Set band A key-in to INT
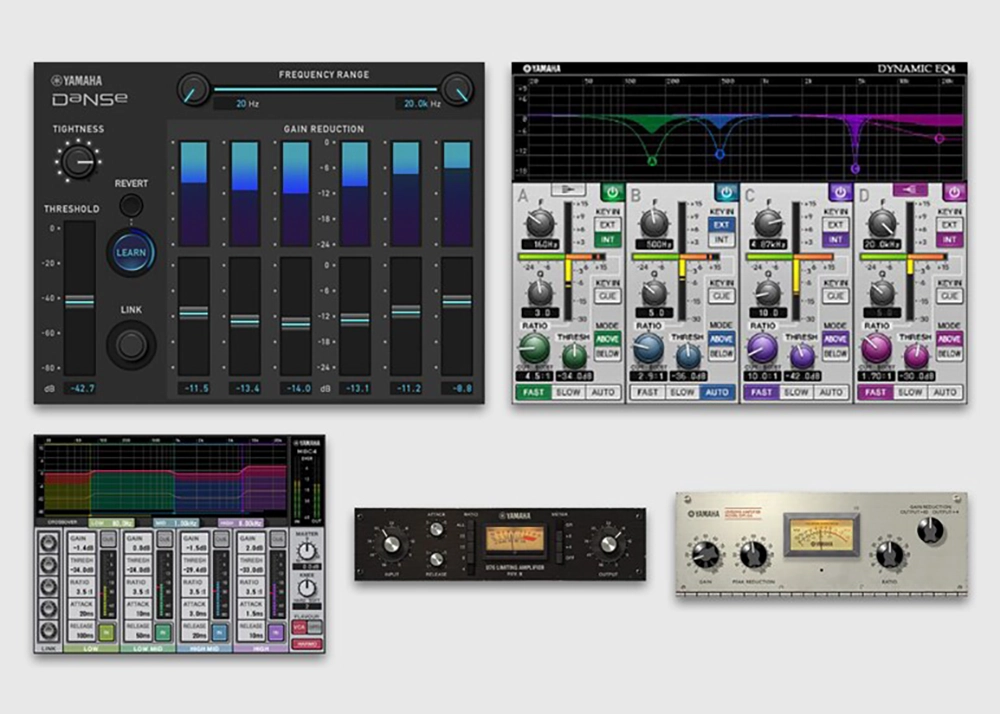 [x=607, y=240]
